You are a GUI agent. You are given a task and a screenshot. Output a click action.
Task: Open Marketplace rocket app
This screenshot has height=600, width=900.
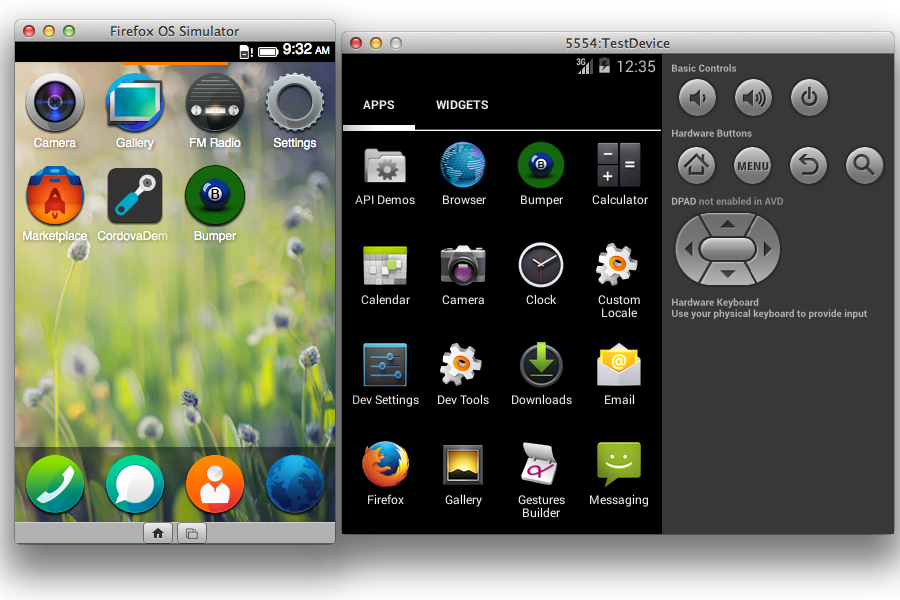(x=55, y=196)
